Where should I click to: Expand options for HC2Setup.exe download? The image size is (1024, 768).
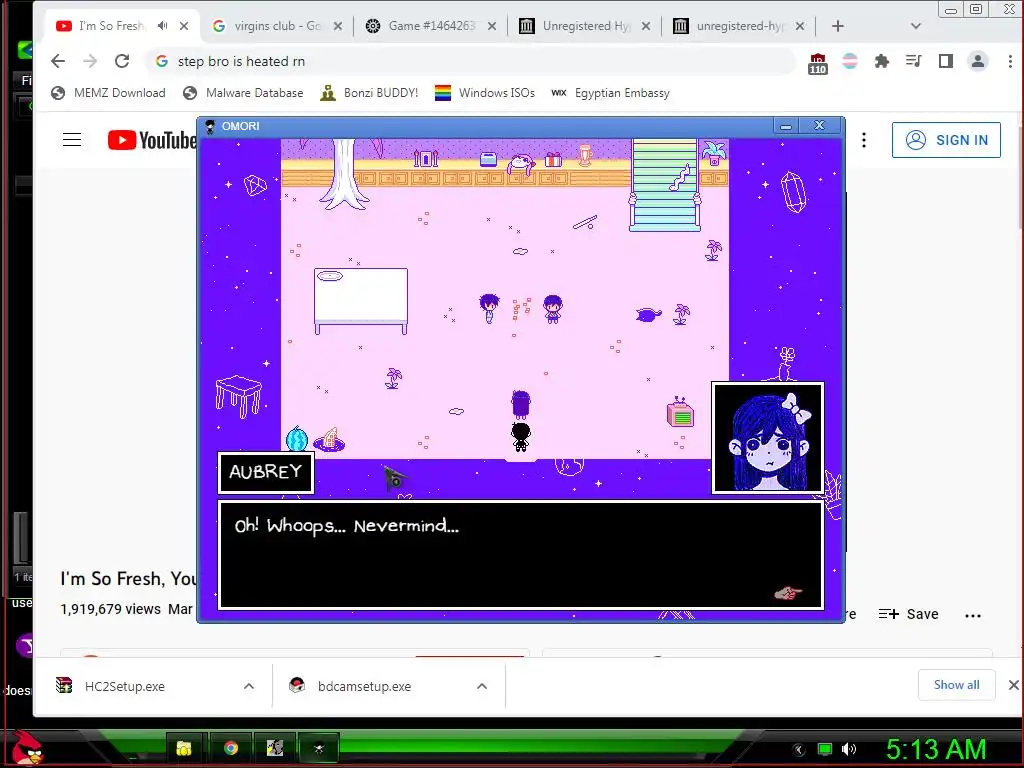tap(249, 686)
